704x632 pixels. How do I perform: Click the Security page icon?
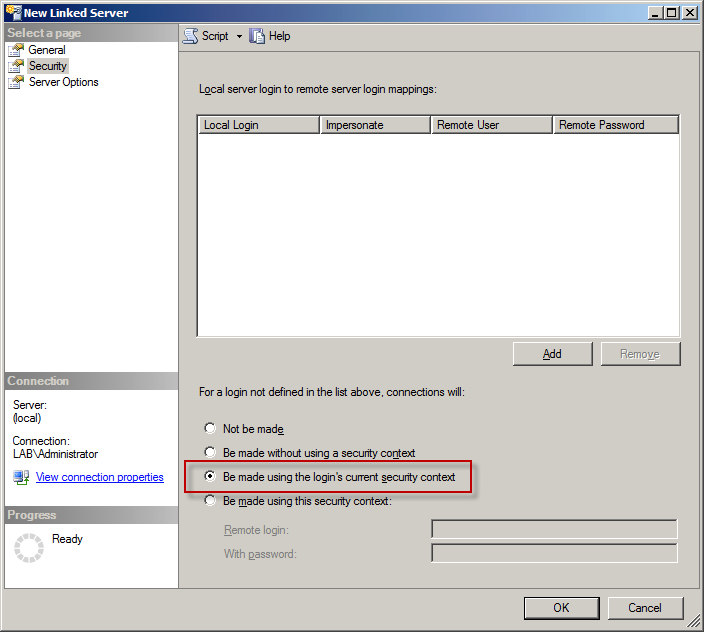(16, 66)
